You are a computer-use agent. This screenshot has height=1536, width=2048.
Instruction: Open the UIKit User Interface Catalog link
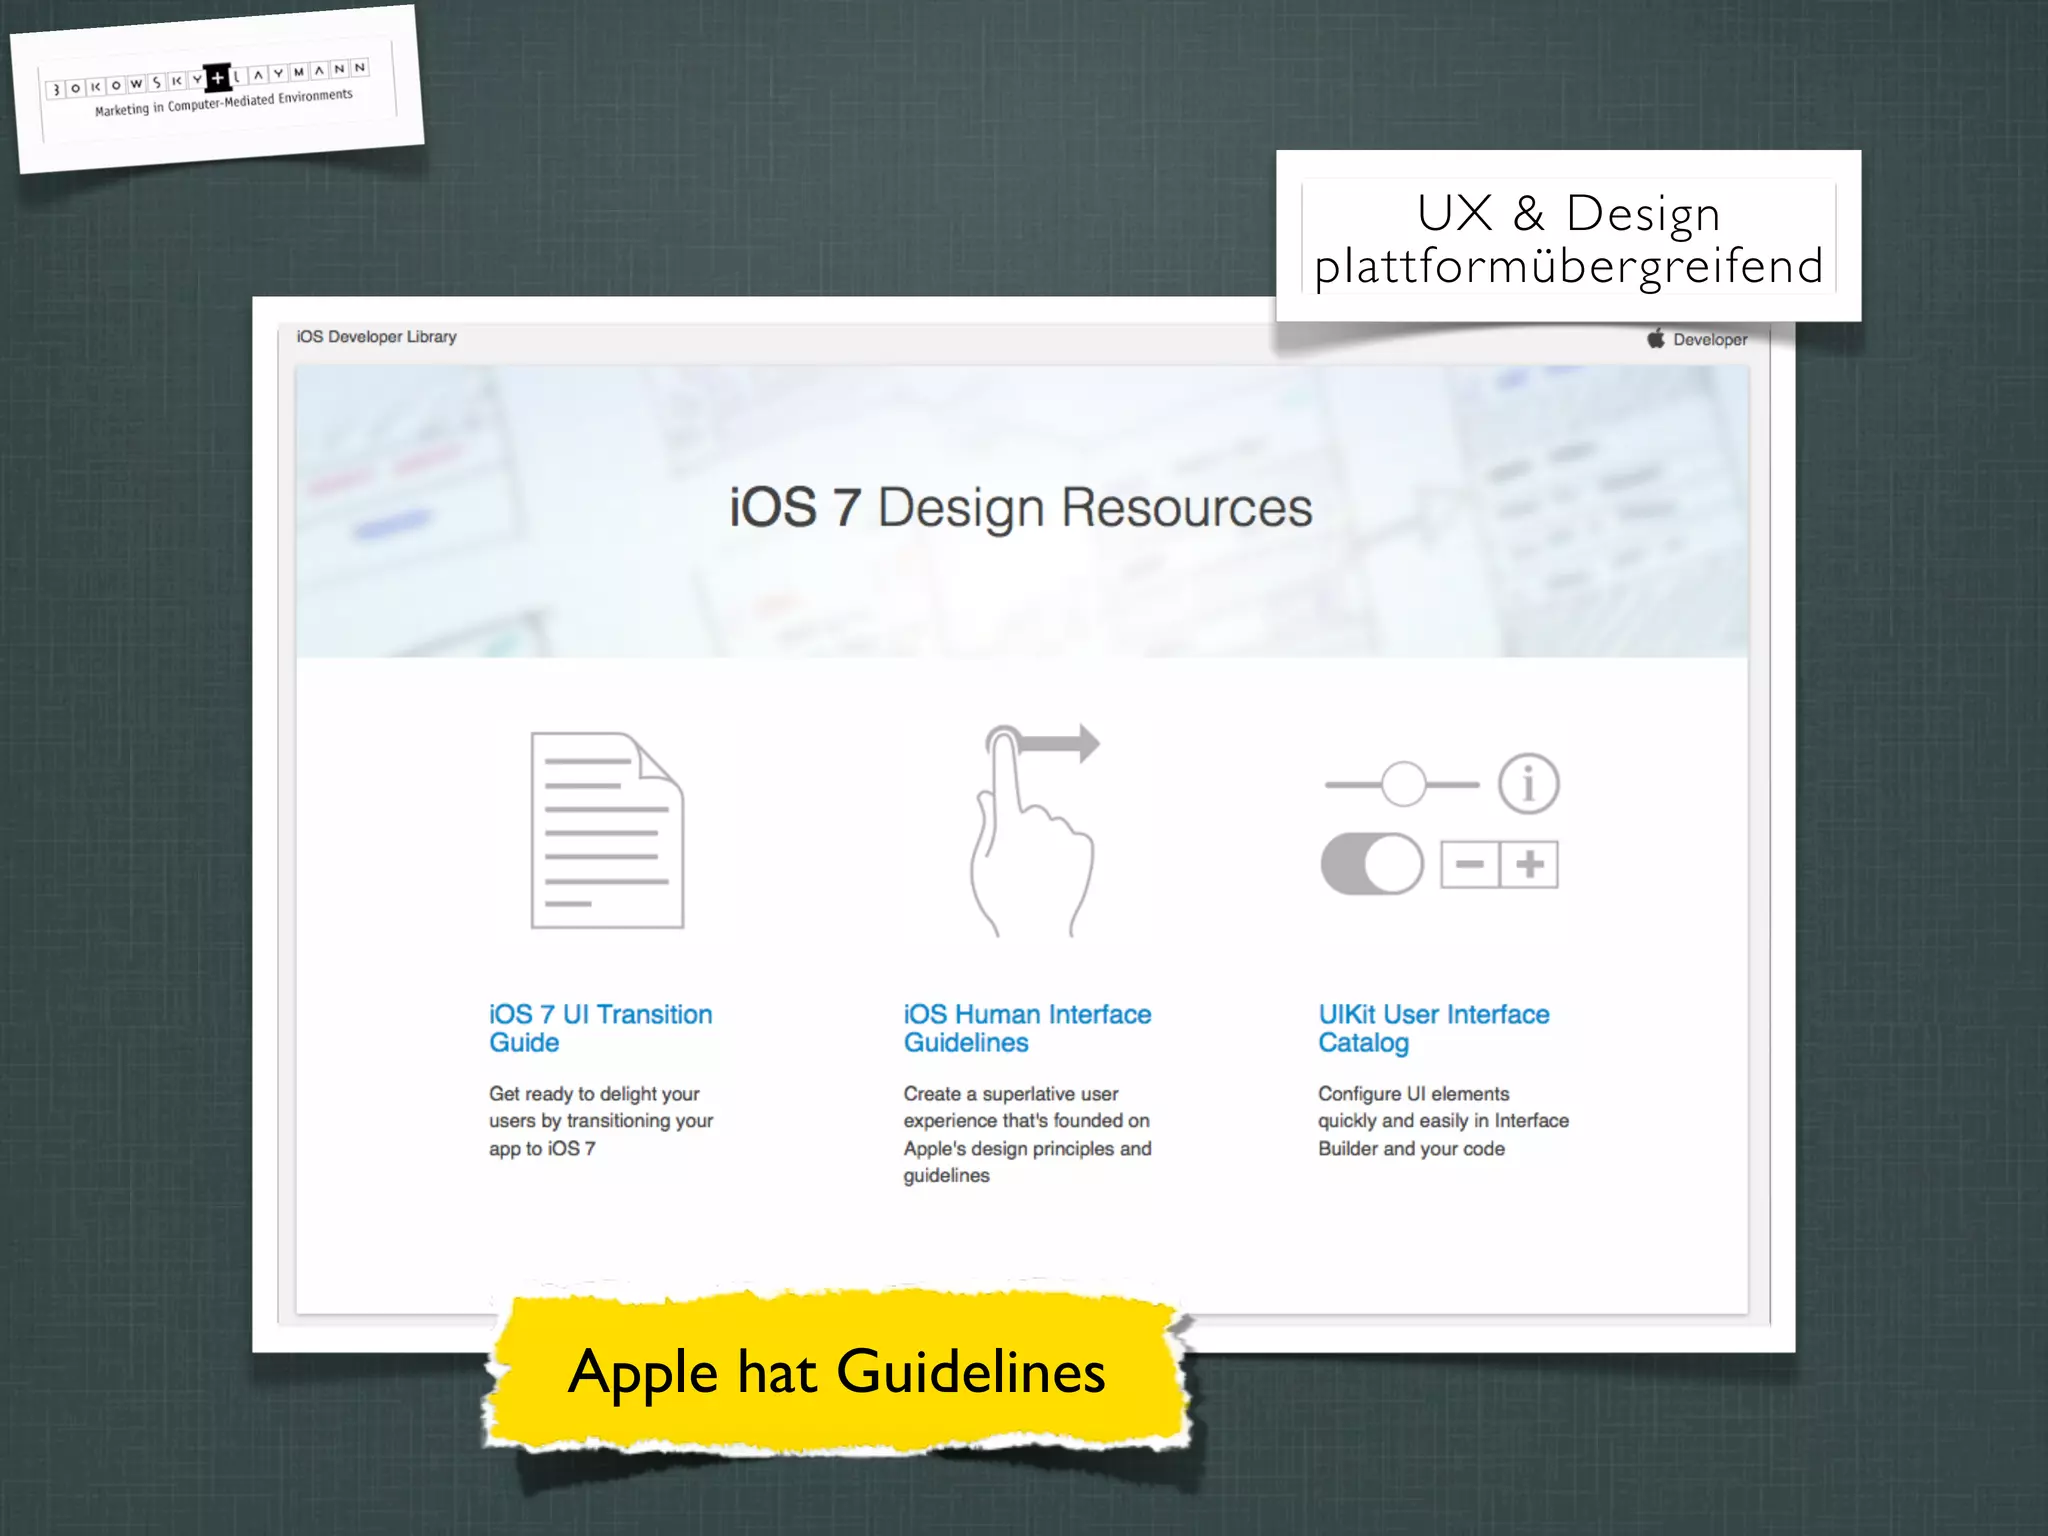click(x=1433, y=1028)
